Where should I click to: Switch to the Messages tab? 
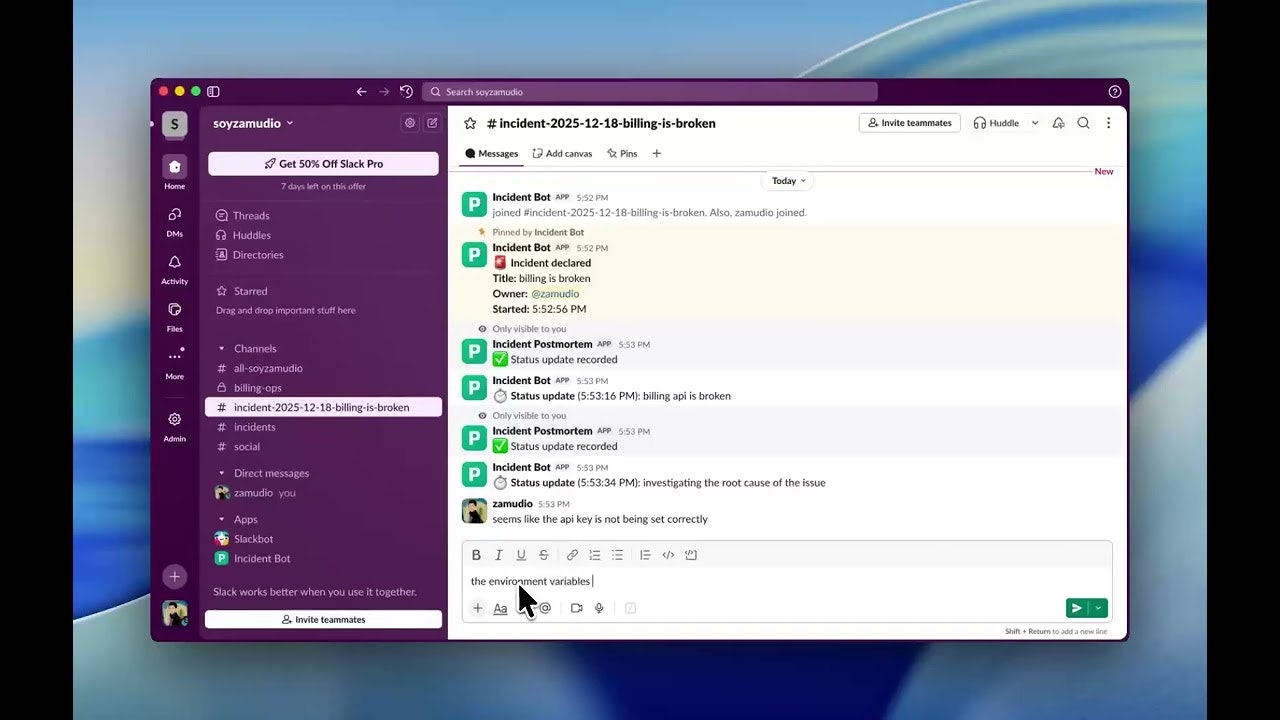coord(491,154)
